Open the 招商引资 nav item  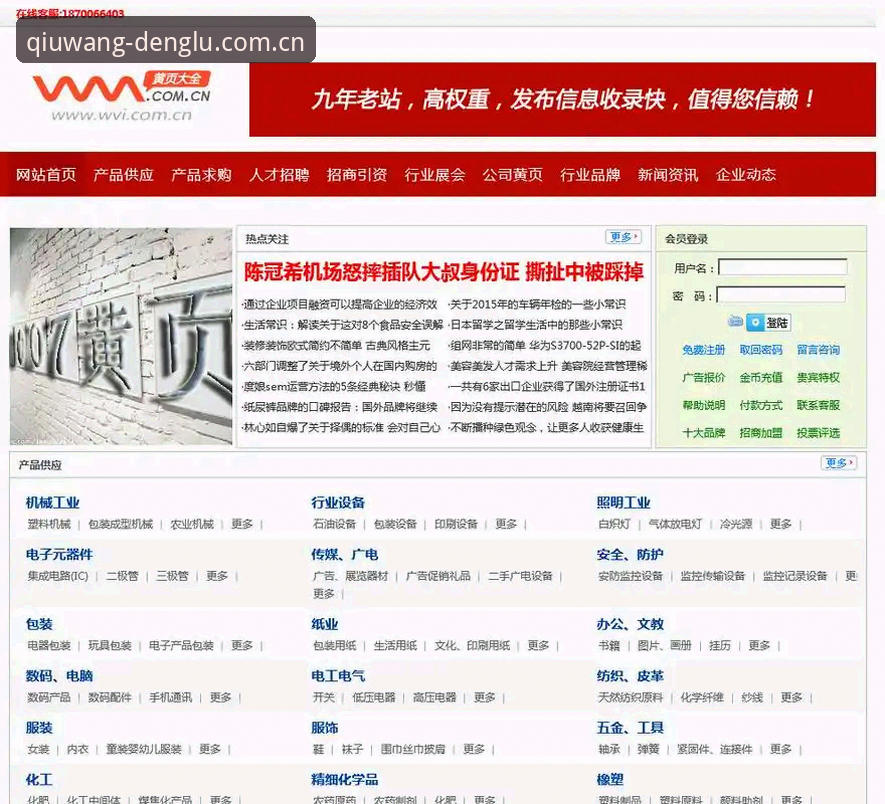click(x=357, y=174)
